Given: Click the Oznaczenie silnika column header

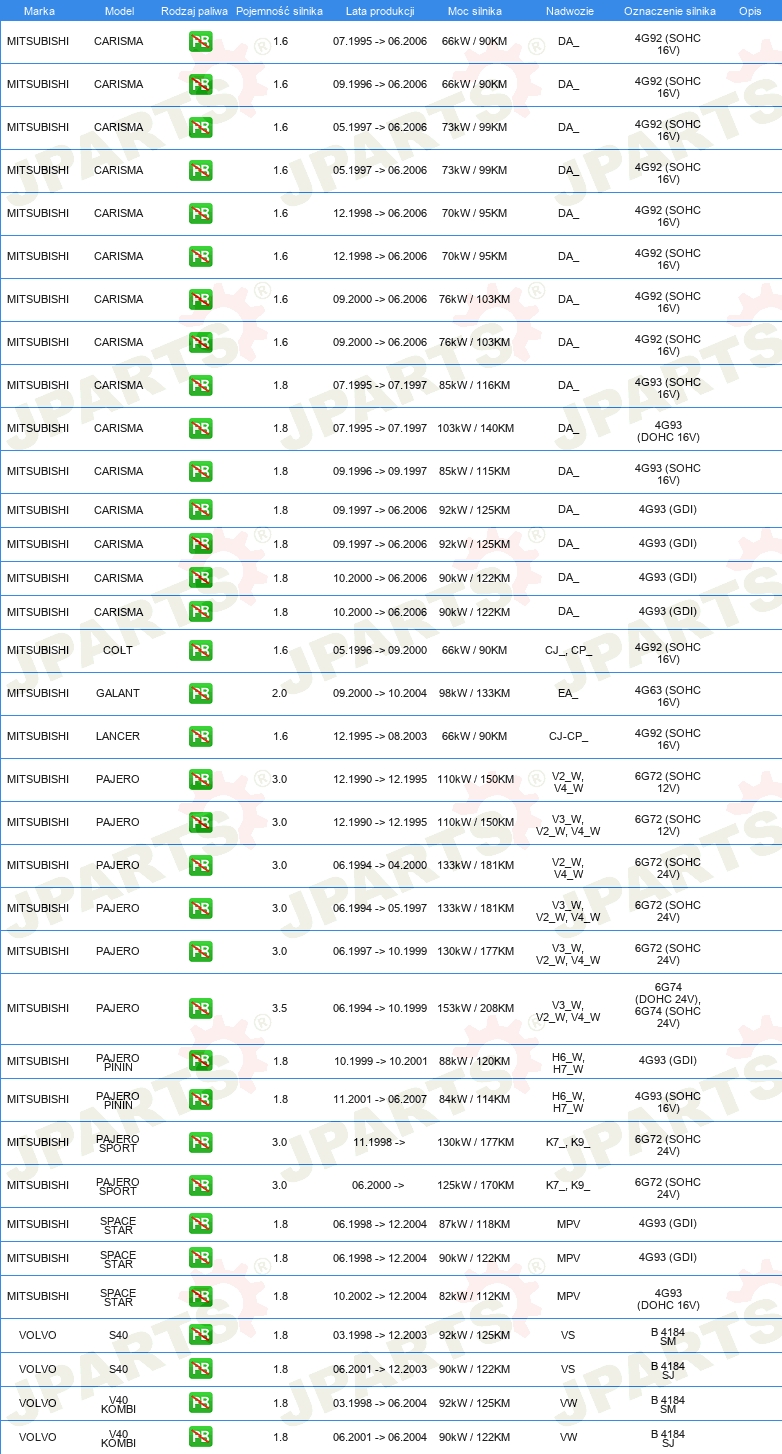Looking at the screenshot, I should pyautogui.click(x=670, y=11).
